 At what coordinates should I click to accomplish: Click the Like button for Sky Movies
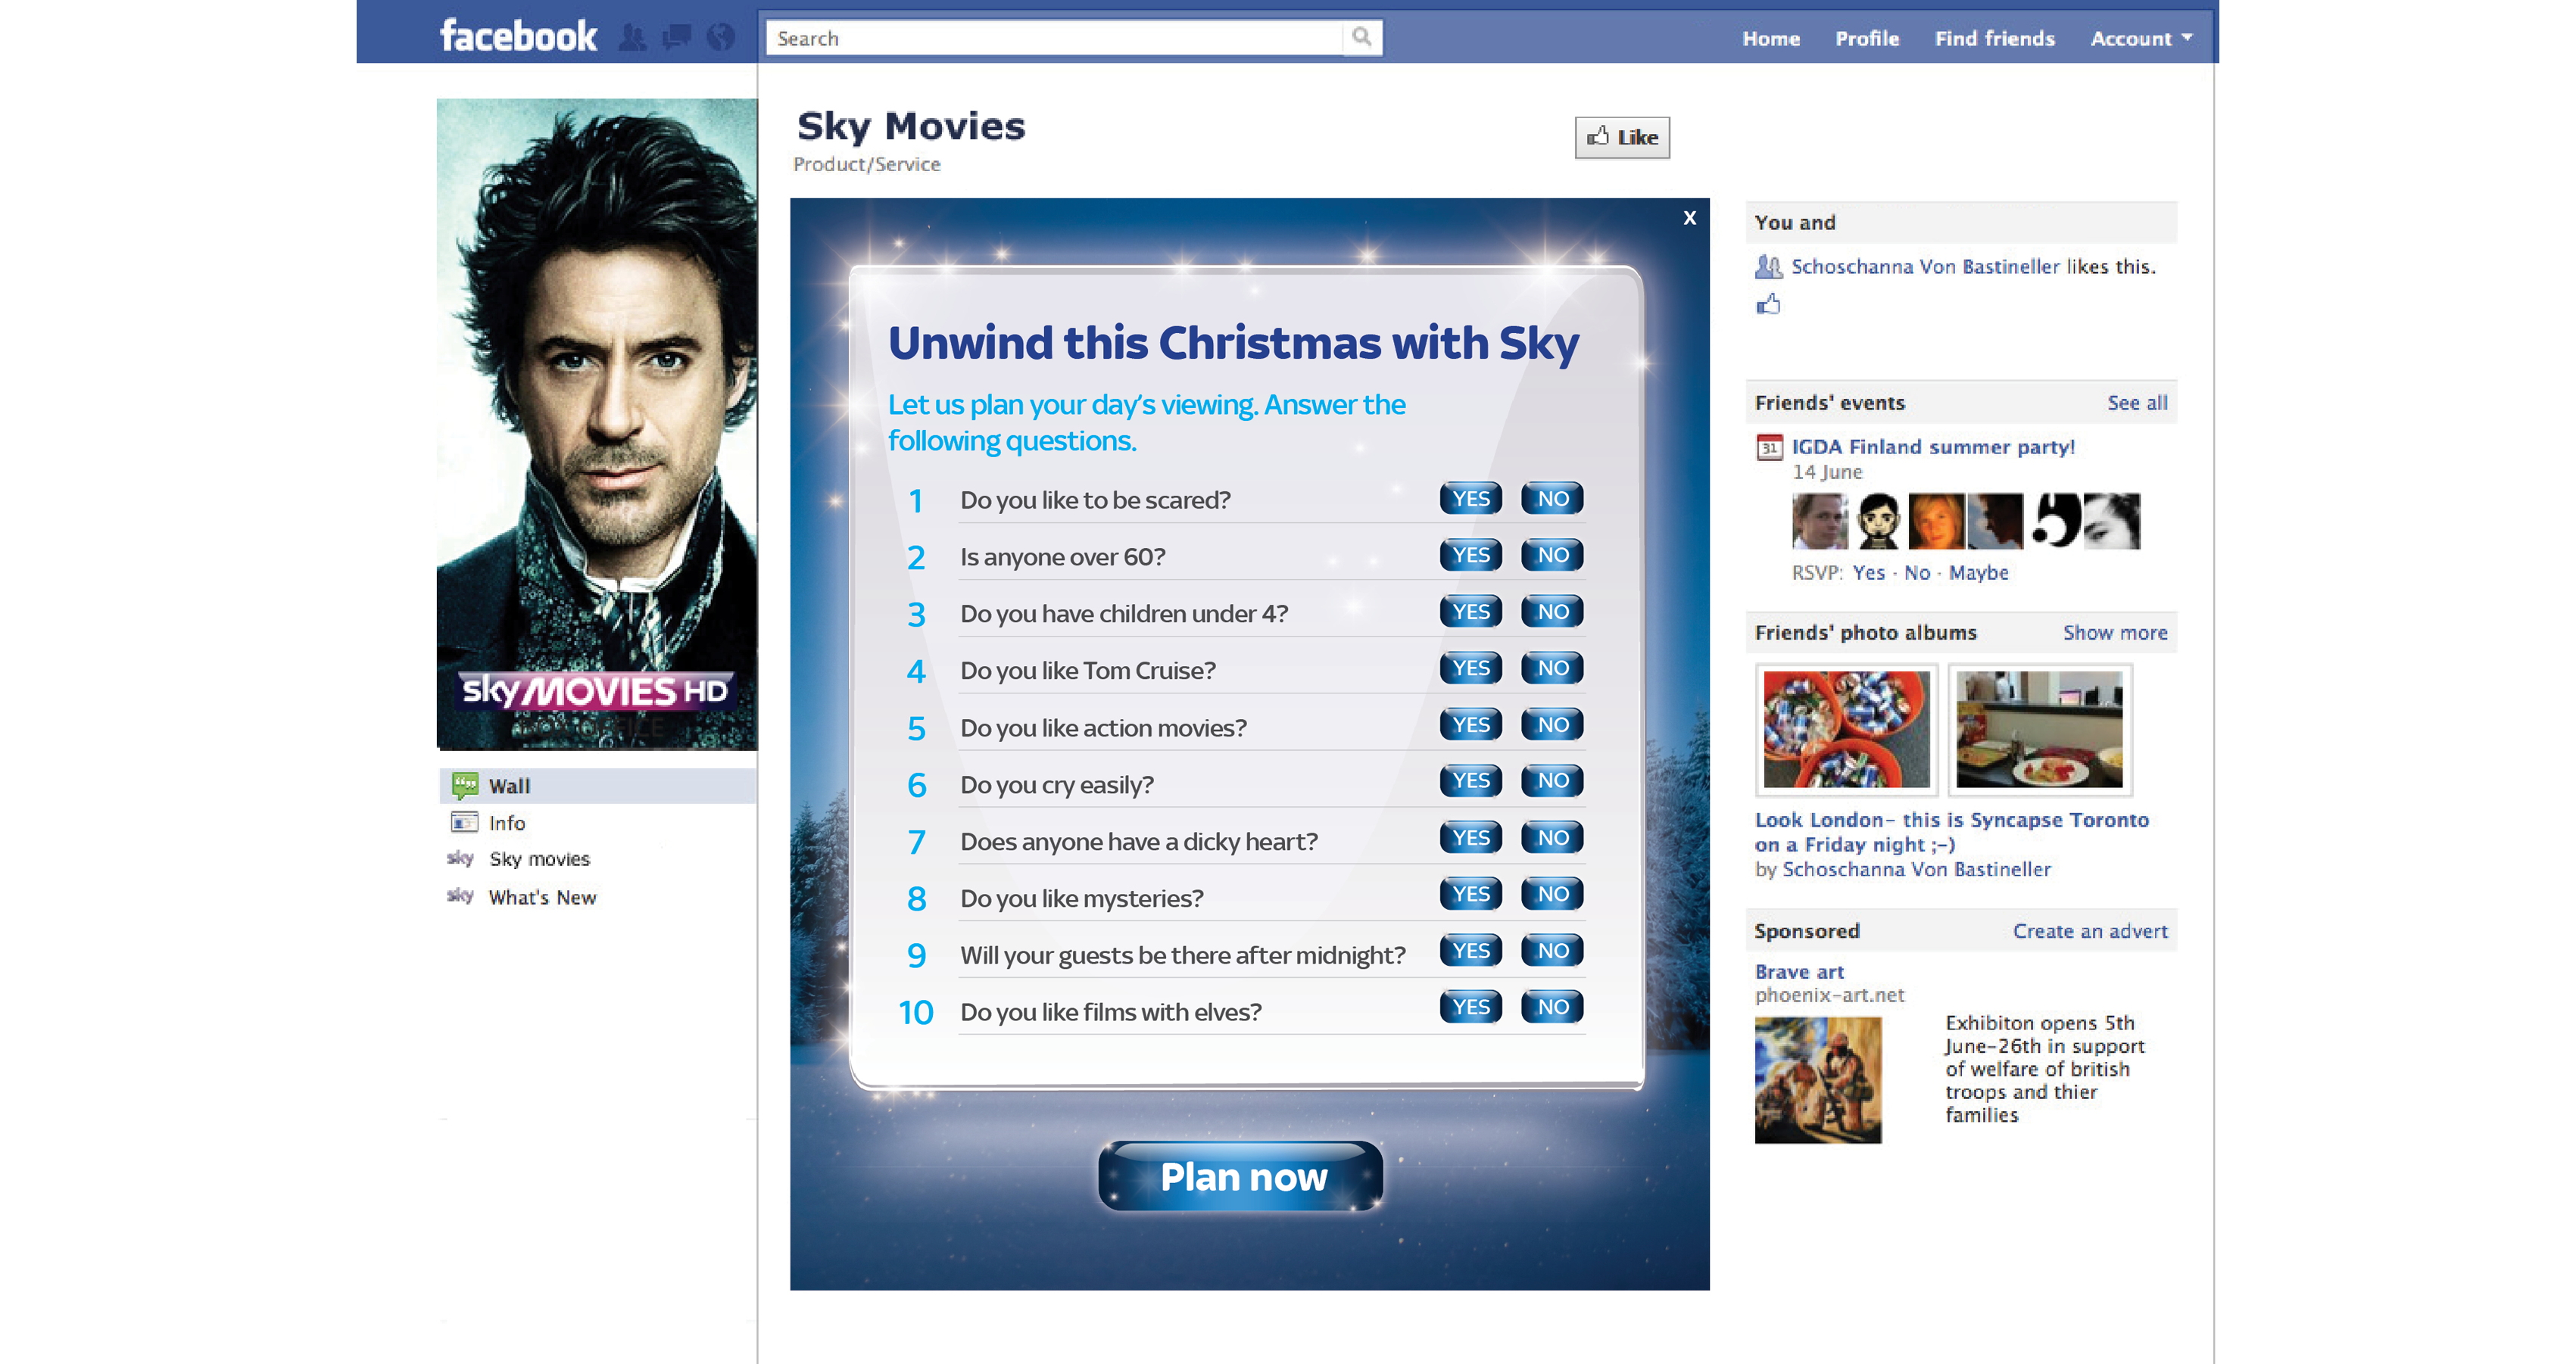(x=1622, y=138)
